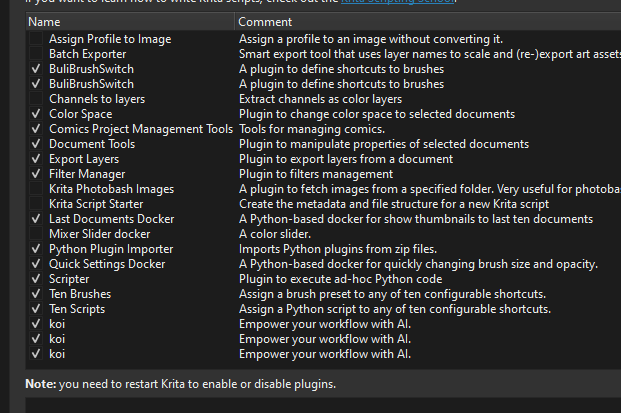Click the 'Mixer Slider docker' name
The width and height of the screenshot is (621, 413).
[x=100, y=234]
